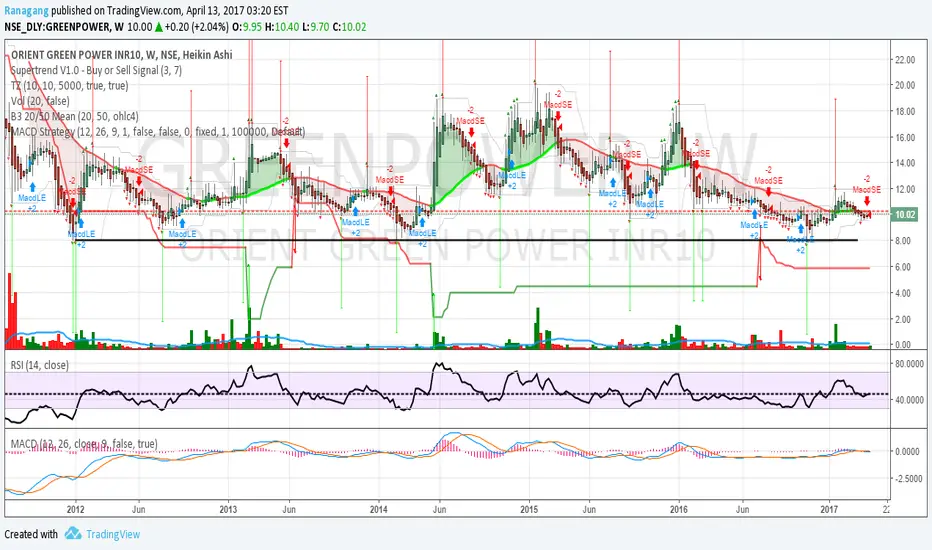Click the 4.00 price scale label
Screen dimensions: 932x550
pyautogui.click(x=903, y=293)
